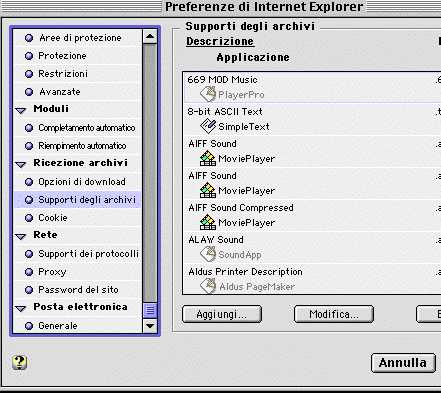This screenshot has width=441, height=393.
Task: Click the Posta elettronica section heading
Action: (80, 307)
